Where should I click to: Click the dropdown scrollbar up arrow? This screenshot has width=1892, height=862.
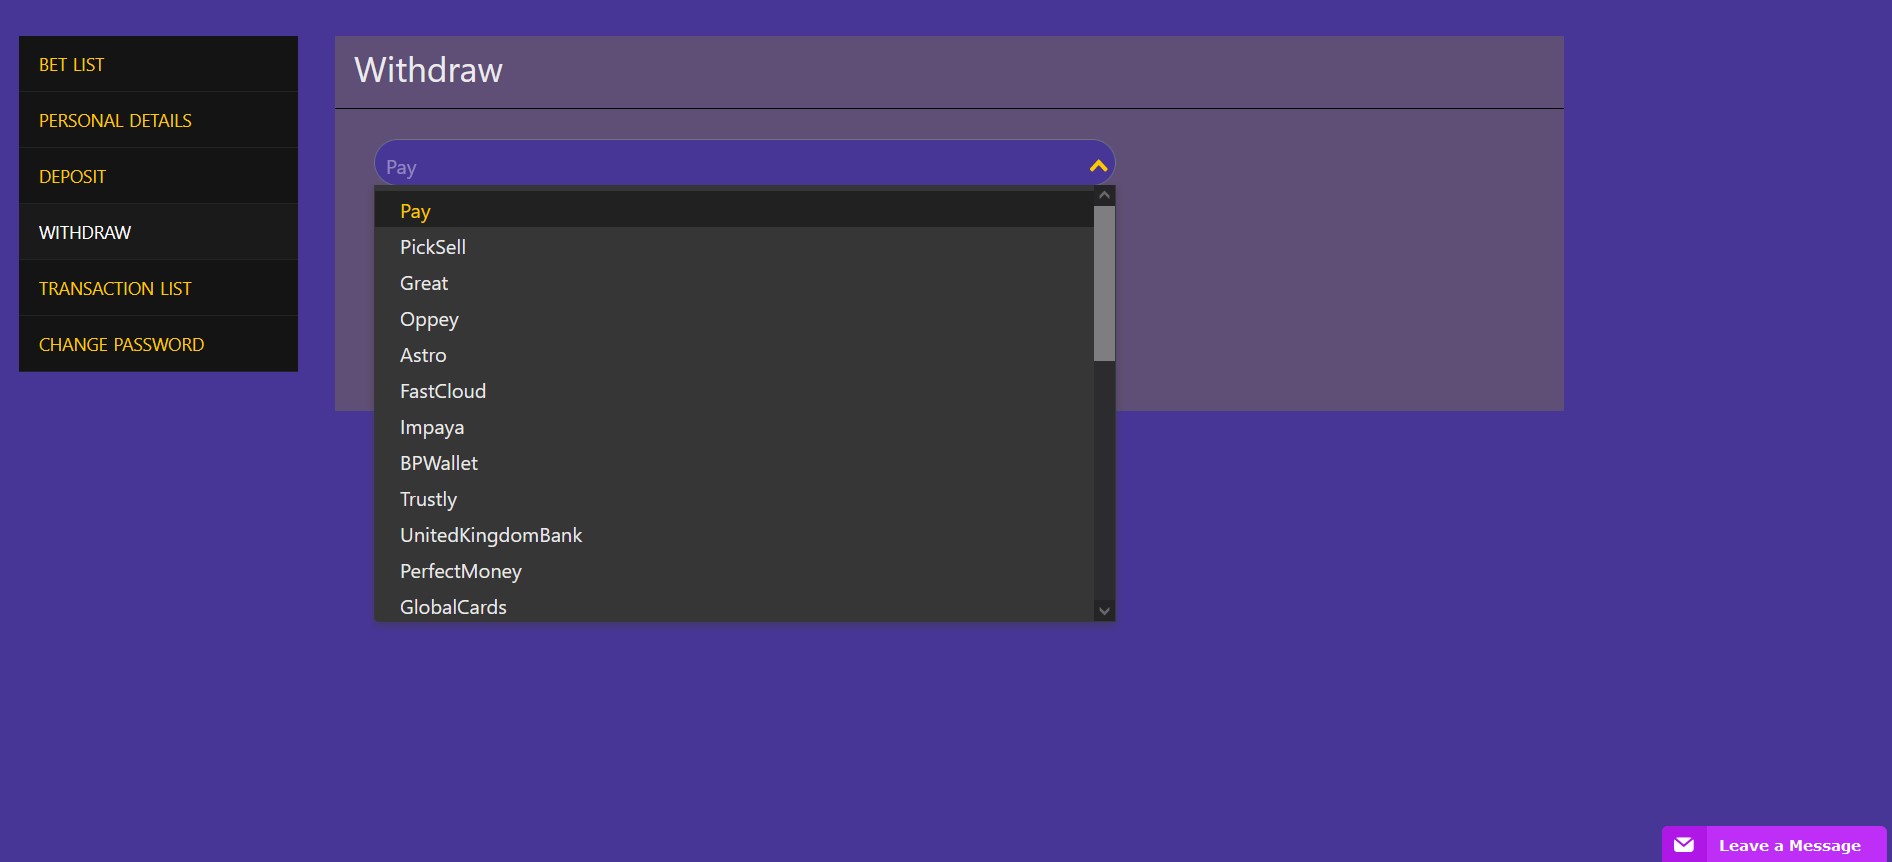[1104, 196]
